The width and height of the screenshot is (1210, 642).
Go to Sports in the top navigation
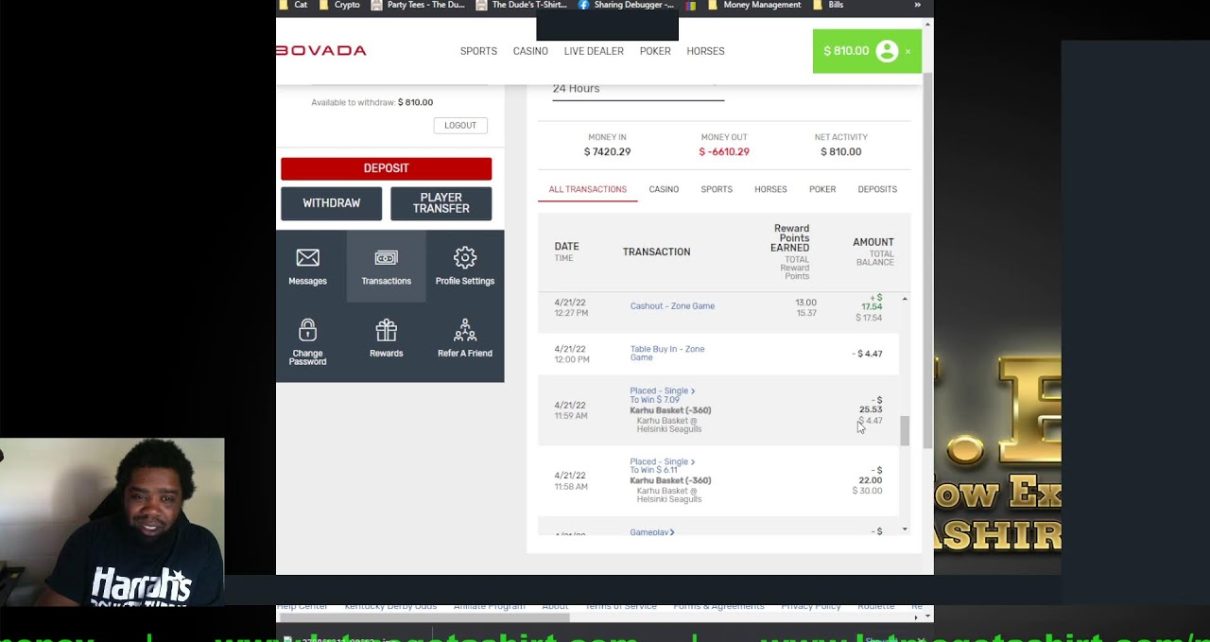point(478,51)
